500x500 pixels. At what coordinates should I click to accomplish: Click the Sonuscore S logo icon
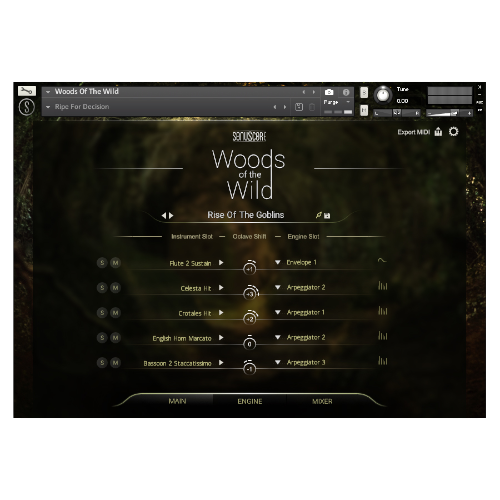[x=27, y=107]
